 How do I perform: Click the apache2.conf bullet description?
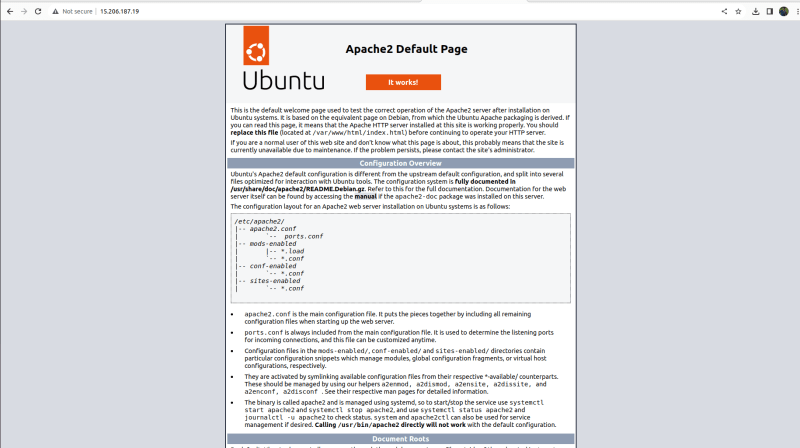(x=388, y=318)
